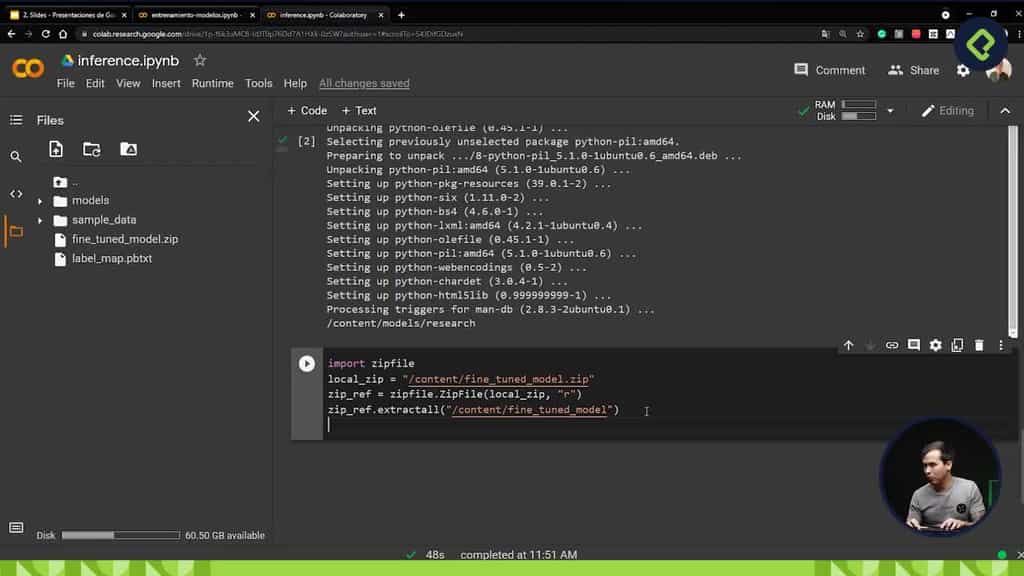Open the Runtime menu

(x=213, y=83)
